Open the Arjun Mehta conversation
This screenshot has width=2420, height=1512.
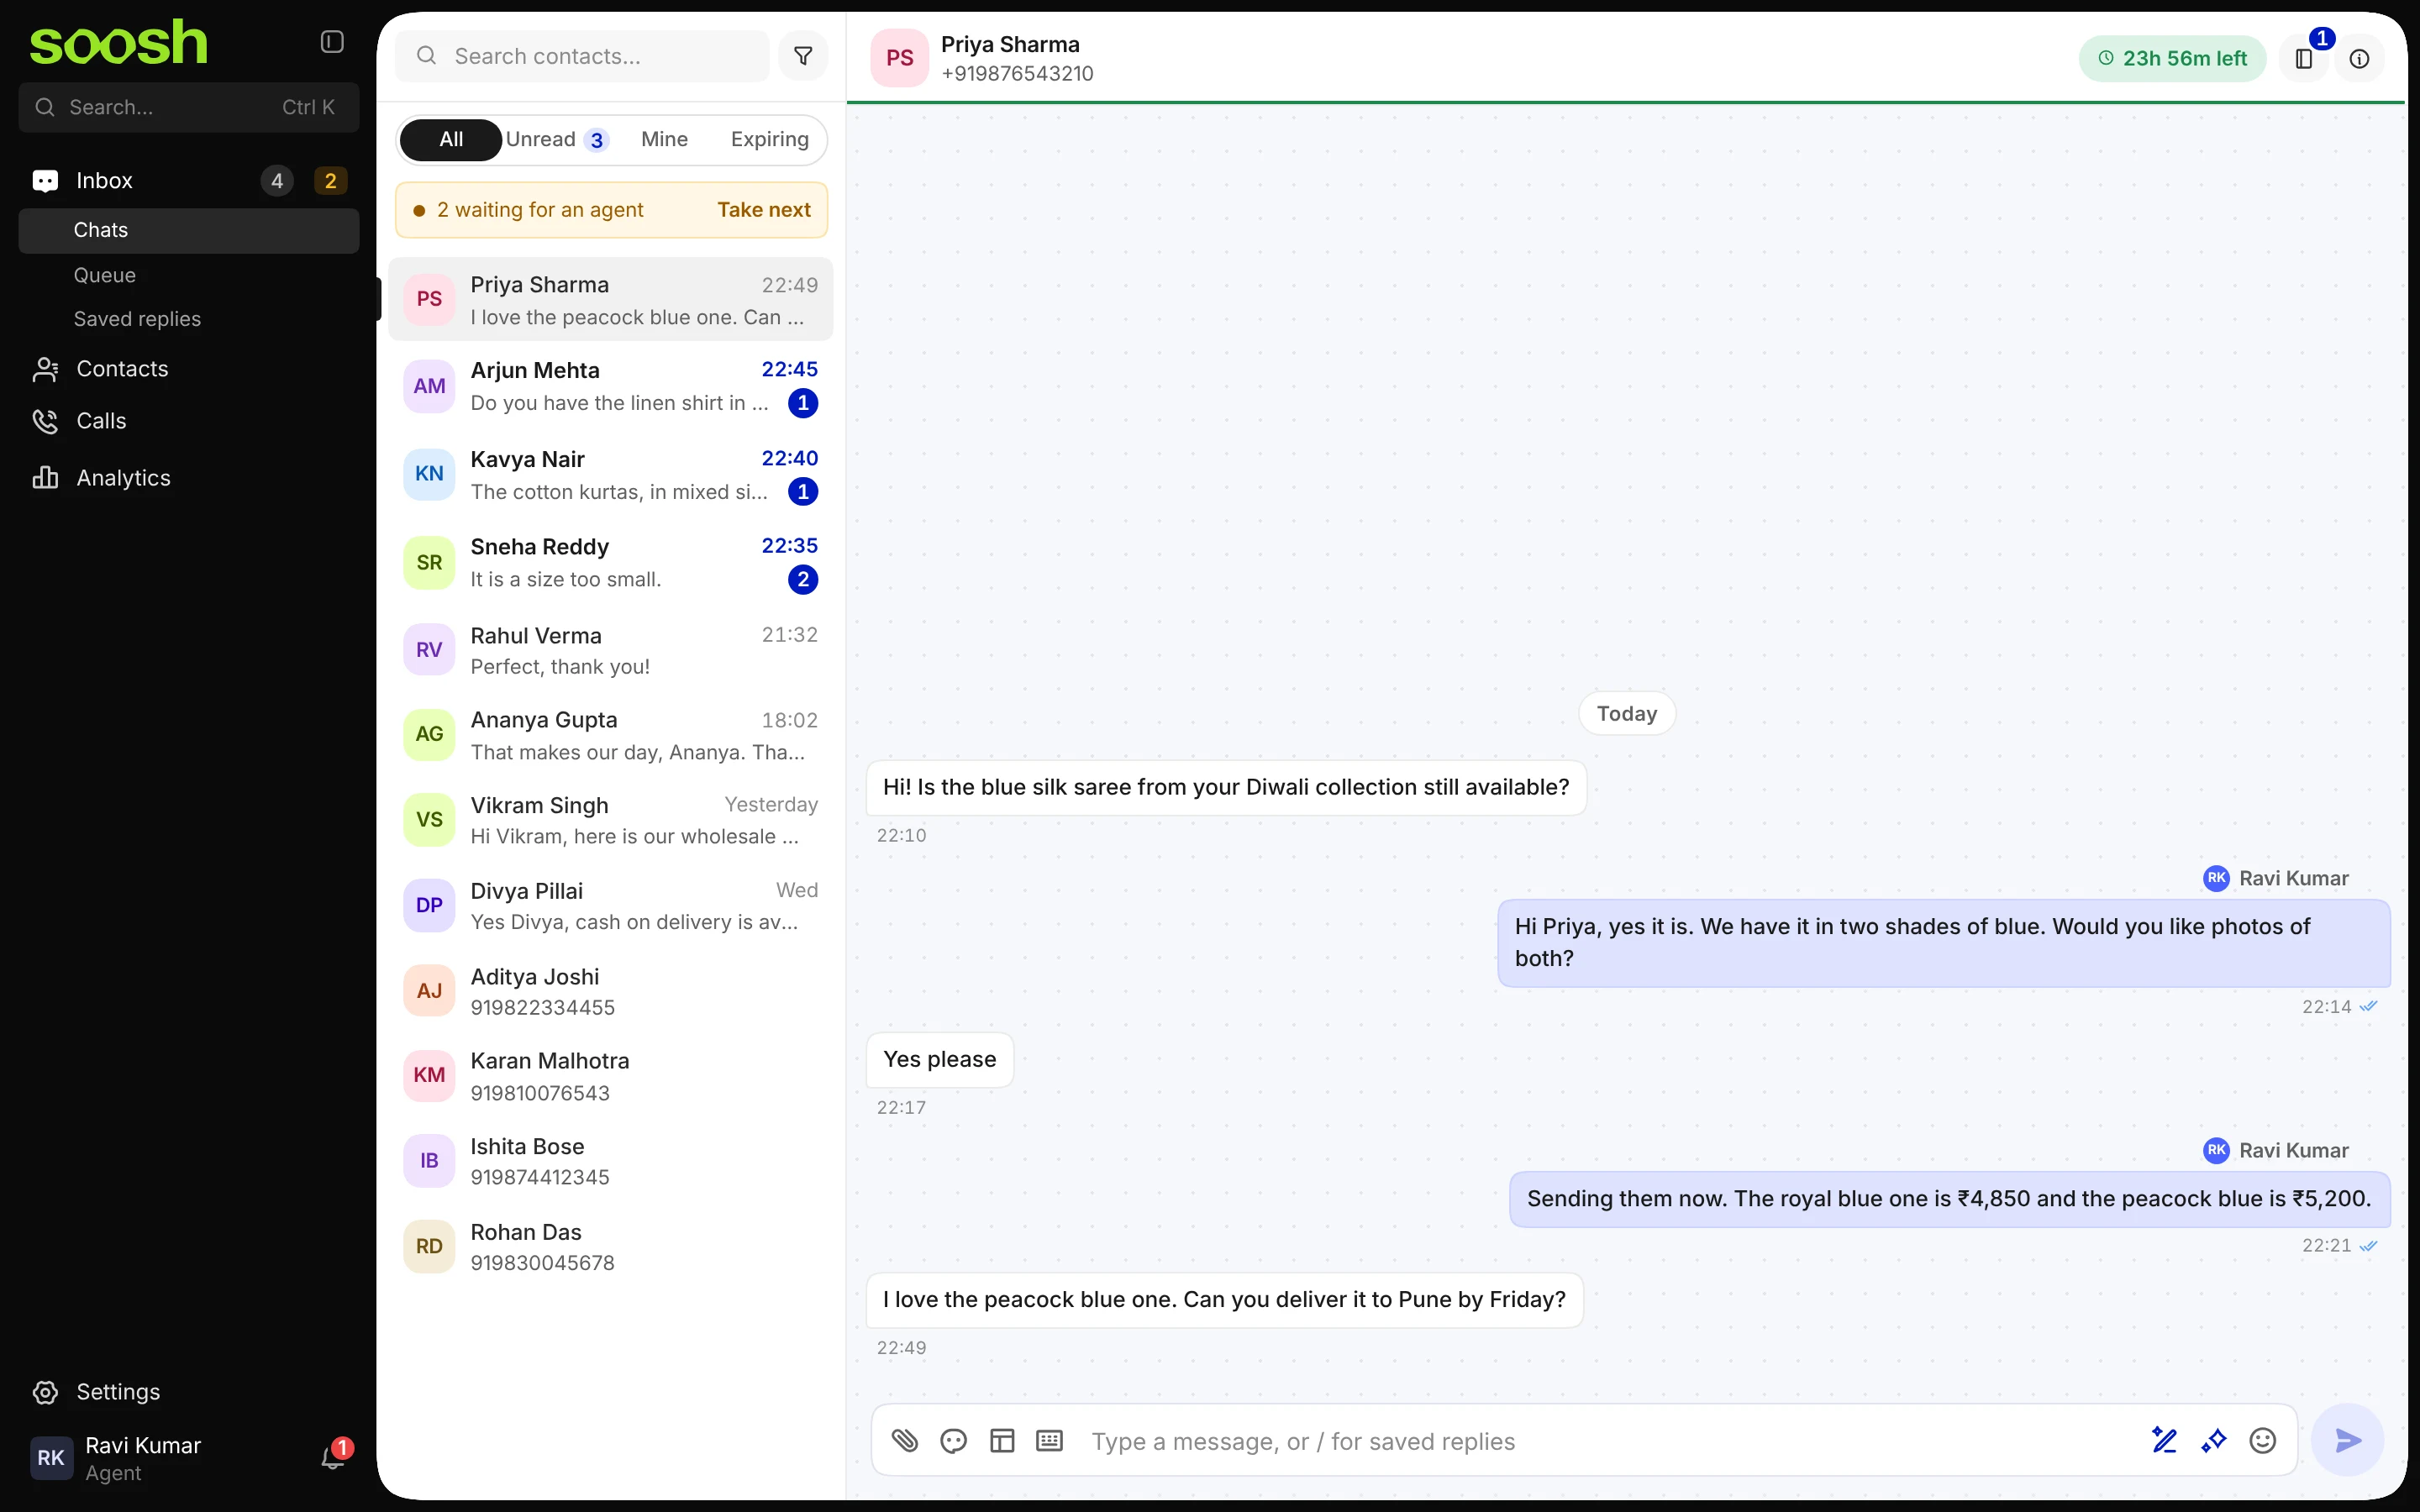[610, 386]
